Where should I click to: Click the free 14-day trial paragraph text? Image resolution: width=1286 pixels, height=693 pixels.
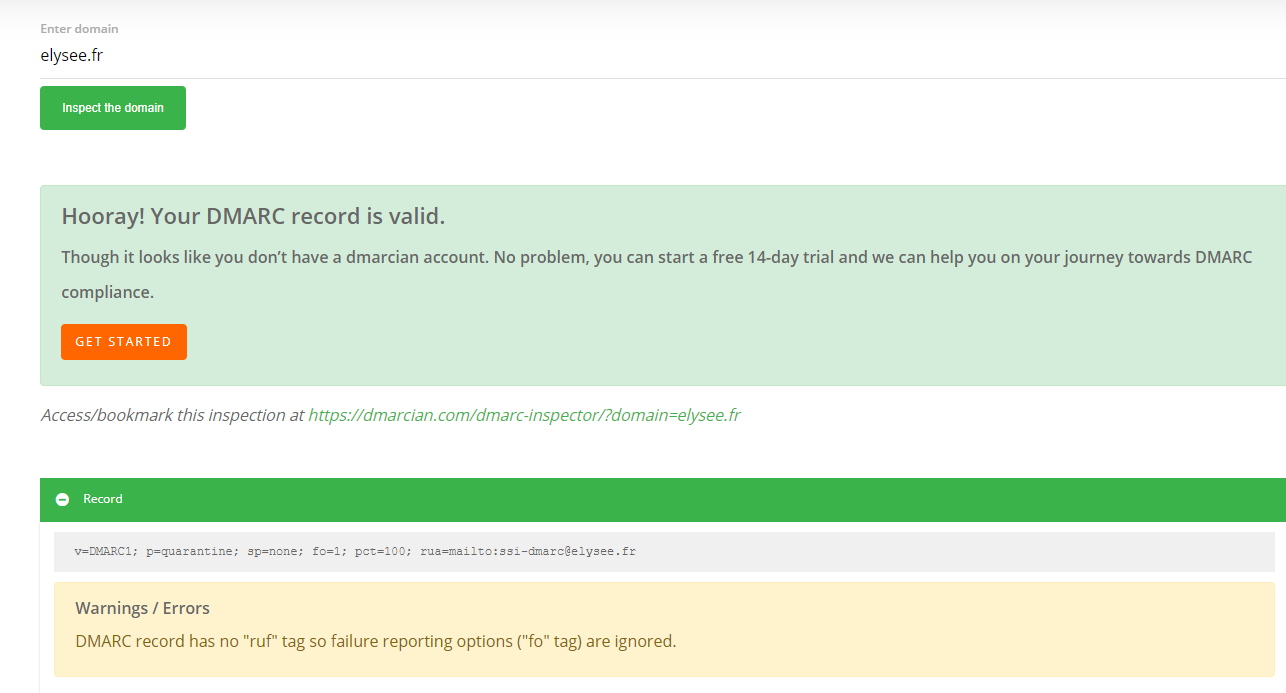click(656, 258)
